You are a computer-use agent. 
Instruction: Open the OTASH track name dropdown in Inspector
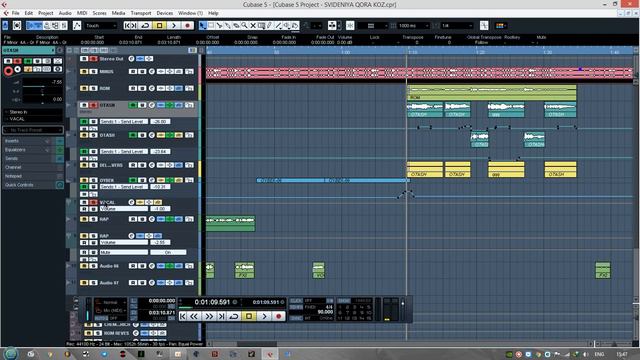[x=29, y=50]
